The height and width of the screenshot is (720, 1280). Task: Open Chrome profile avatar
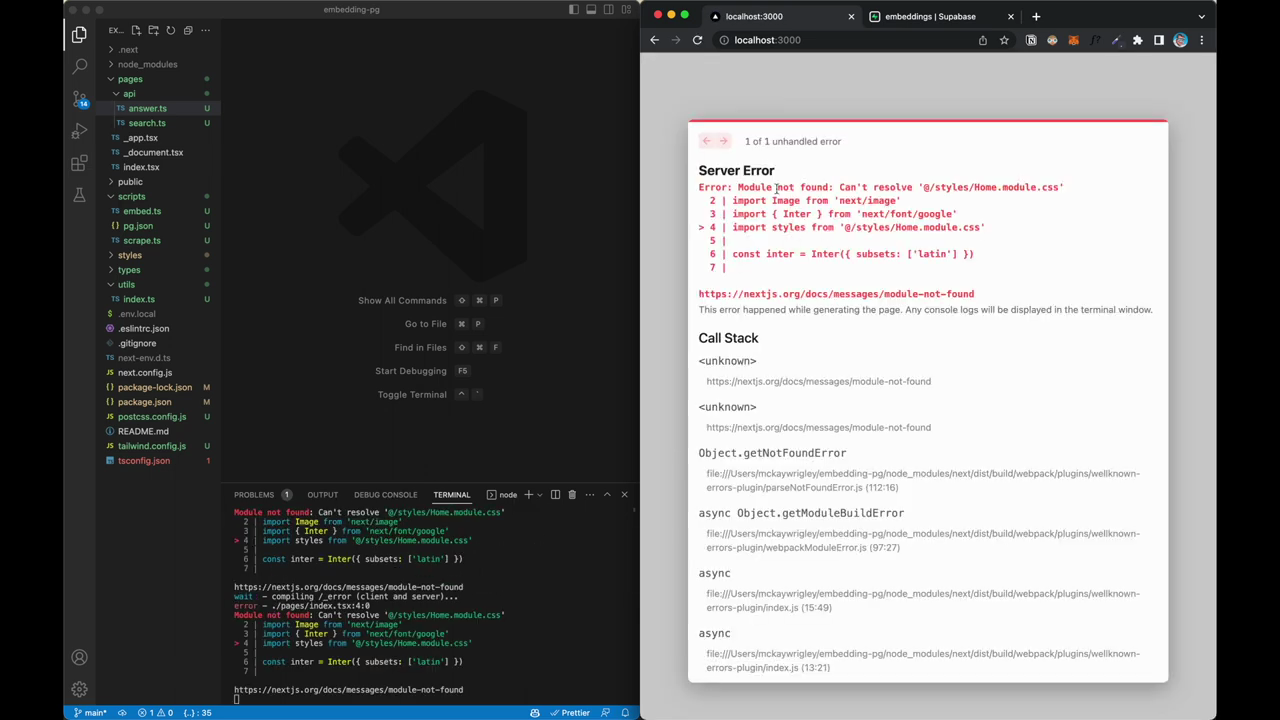1181,40
